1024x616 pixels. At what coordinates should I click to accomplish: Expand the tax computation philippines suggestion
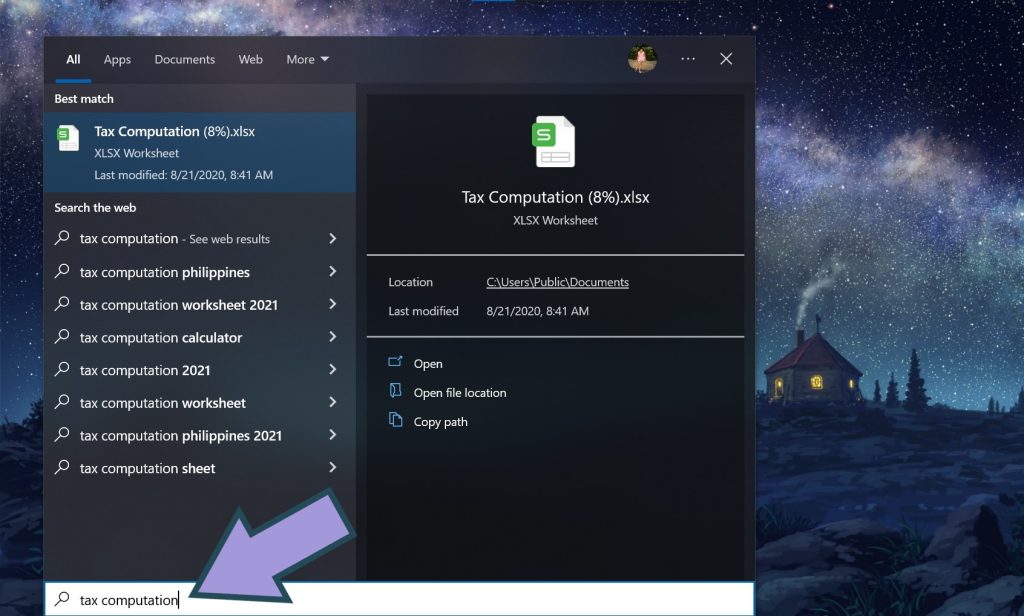point(333,271)
